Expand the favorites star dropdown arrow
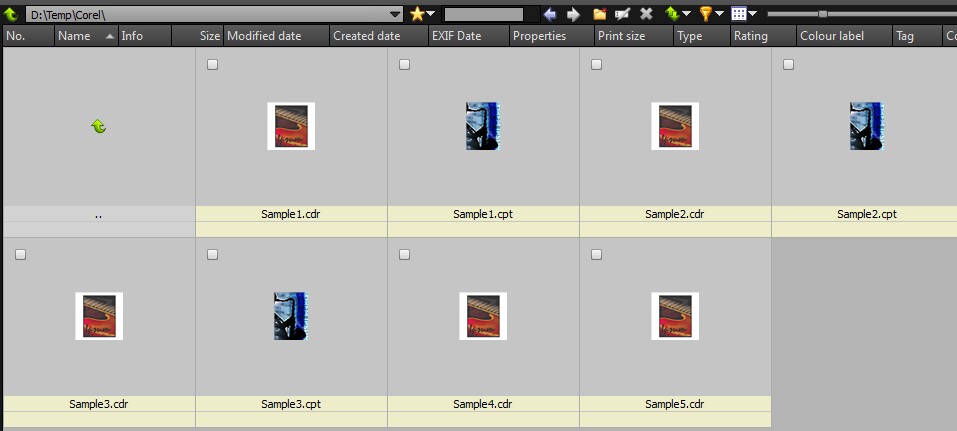The image size is (957, 431). pyautogui.click(x=431, y=13)
